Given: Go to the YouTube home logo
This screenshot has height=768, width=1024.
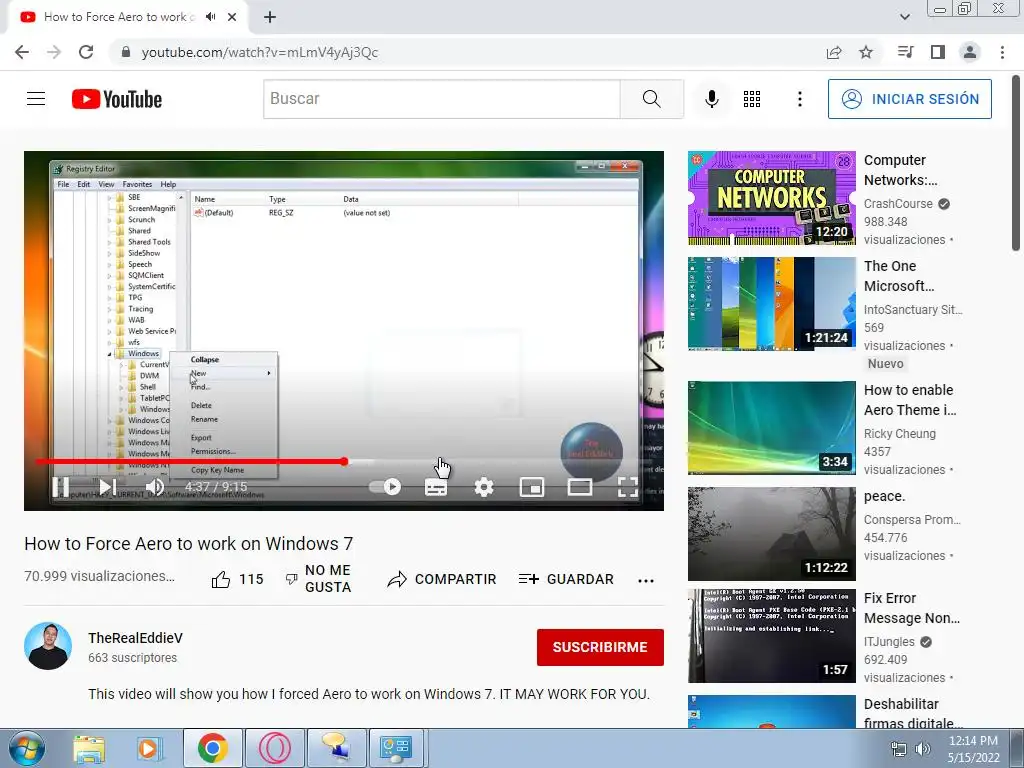Looking at the screenshot, I should point(117,99).
